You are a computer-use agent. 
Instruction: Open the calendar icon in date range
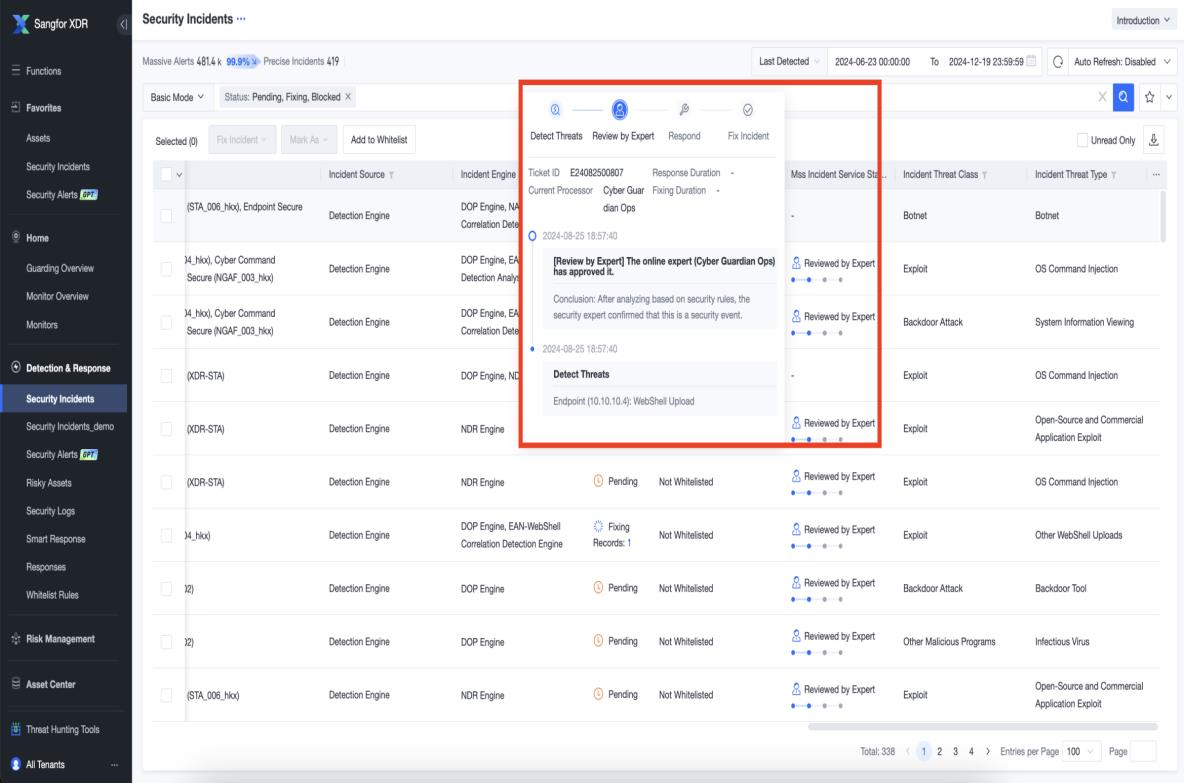pyautogui.click(x=1031, y=61)
